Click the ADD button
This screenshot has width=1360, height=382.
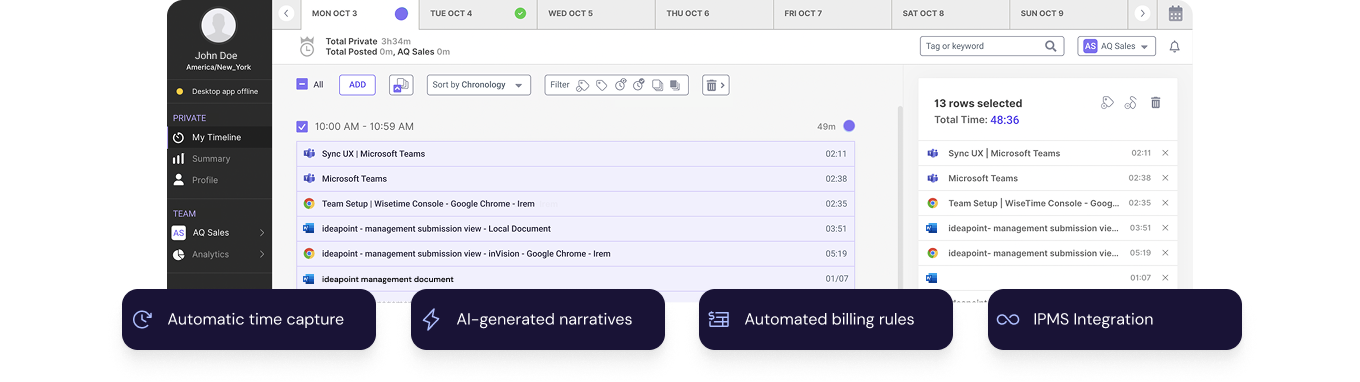coord(357,85)
